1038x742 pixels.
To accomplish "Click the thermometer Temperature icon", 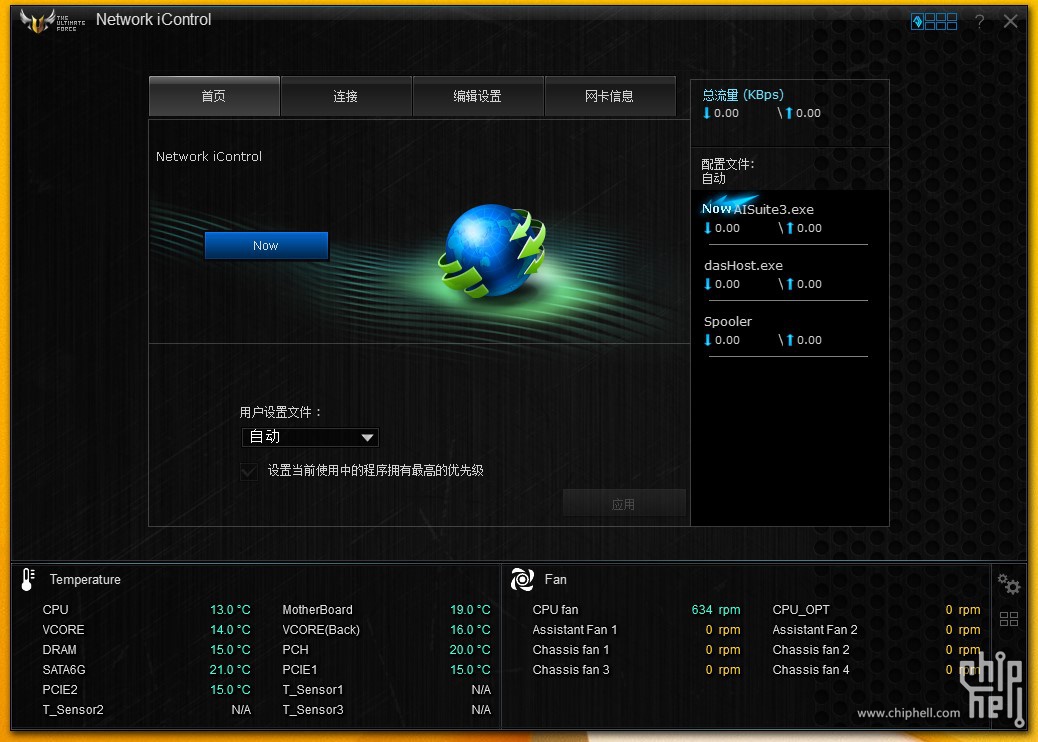I will pyautogui.click(x=28, y=579).
